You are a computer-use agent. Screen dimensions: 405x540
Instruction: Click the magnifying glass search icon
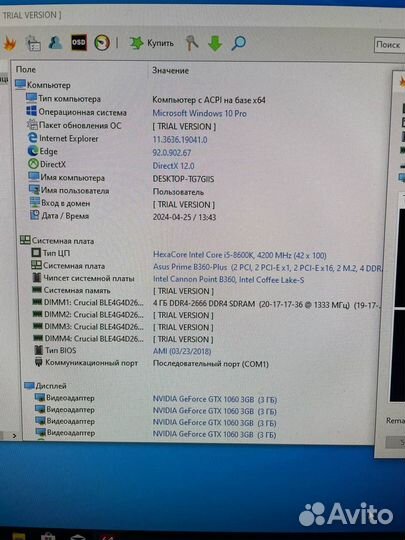click(x=238, y=43)
